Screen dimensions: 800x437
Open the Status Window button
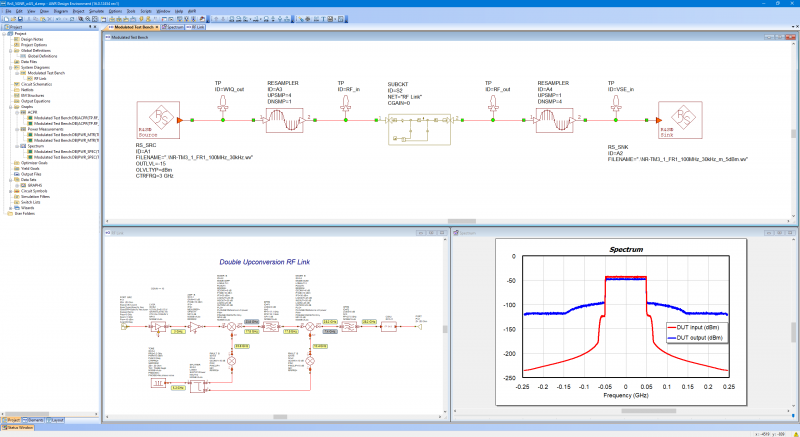(20, 429)
